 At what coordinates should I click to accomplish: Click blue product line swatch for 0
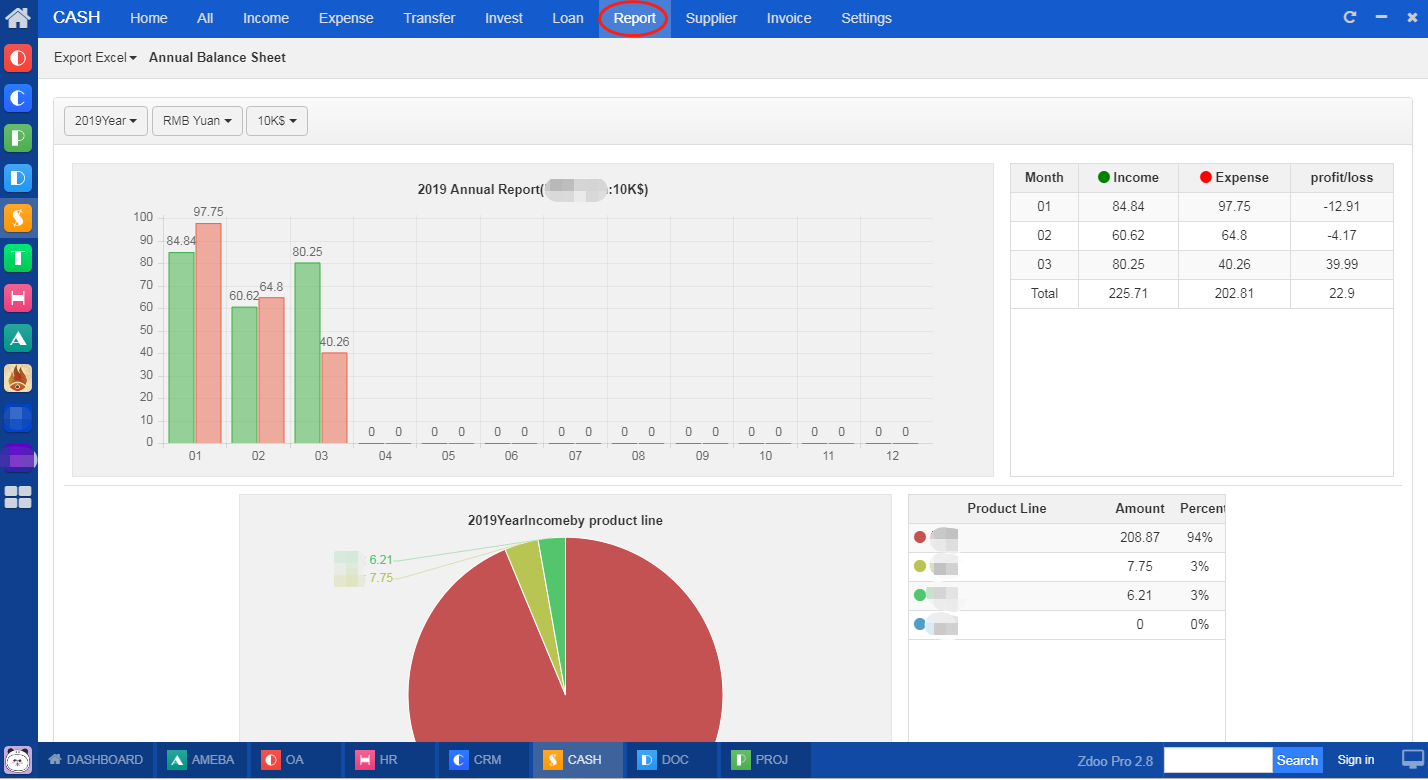pos(920,624)
